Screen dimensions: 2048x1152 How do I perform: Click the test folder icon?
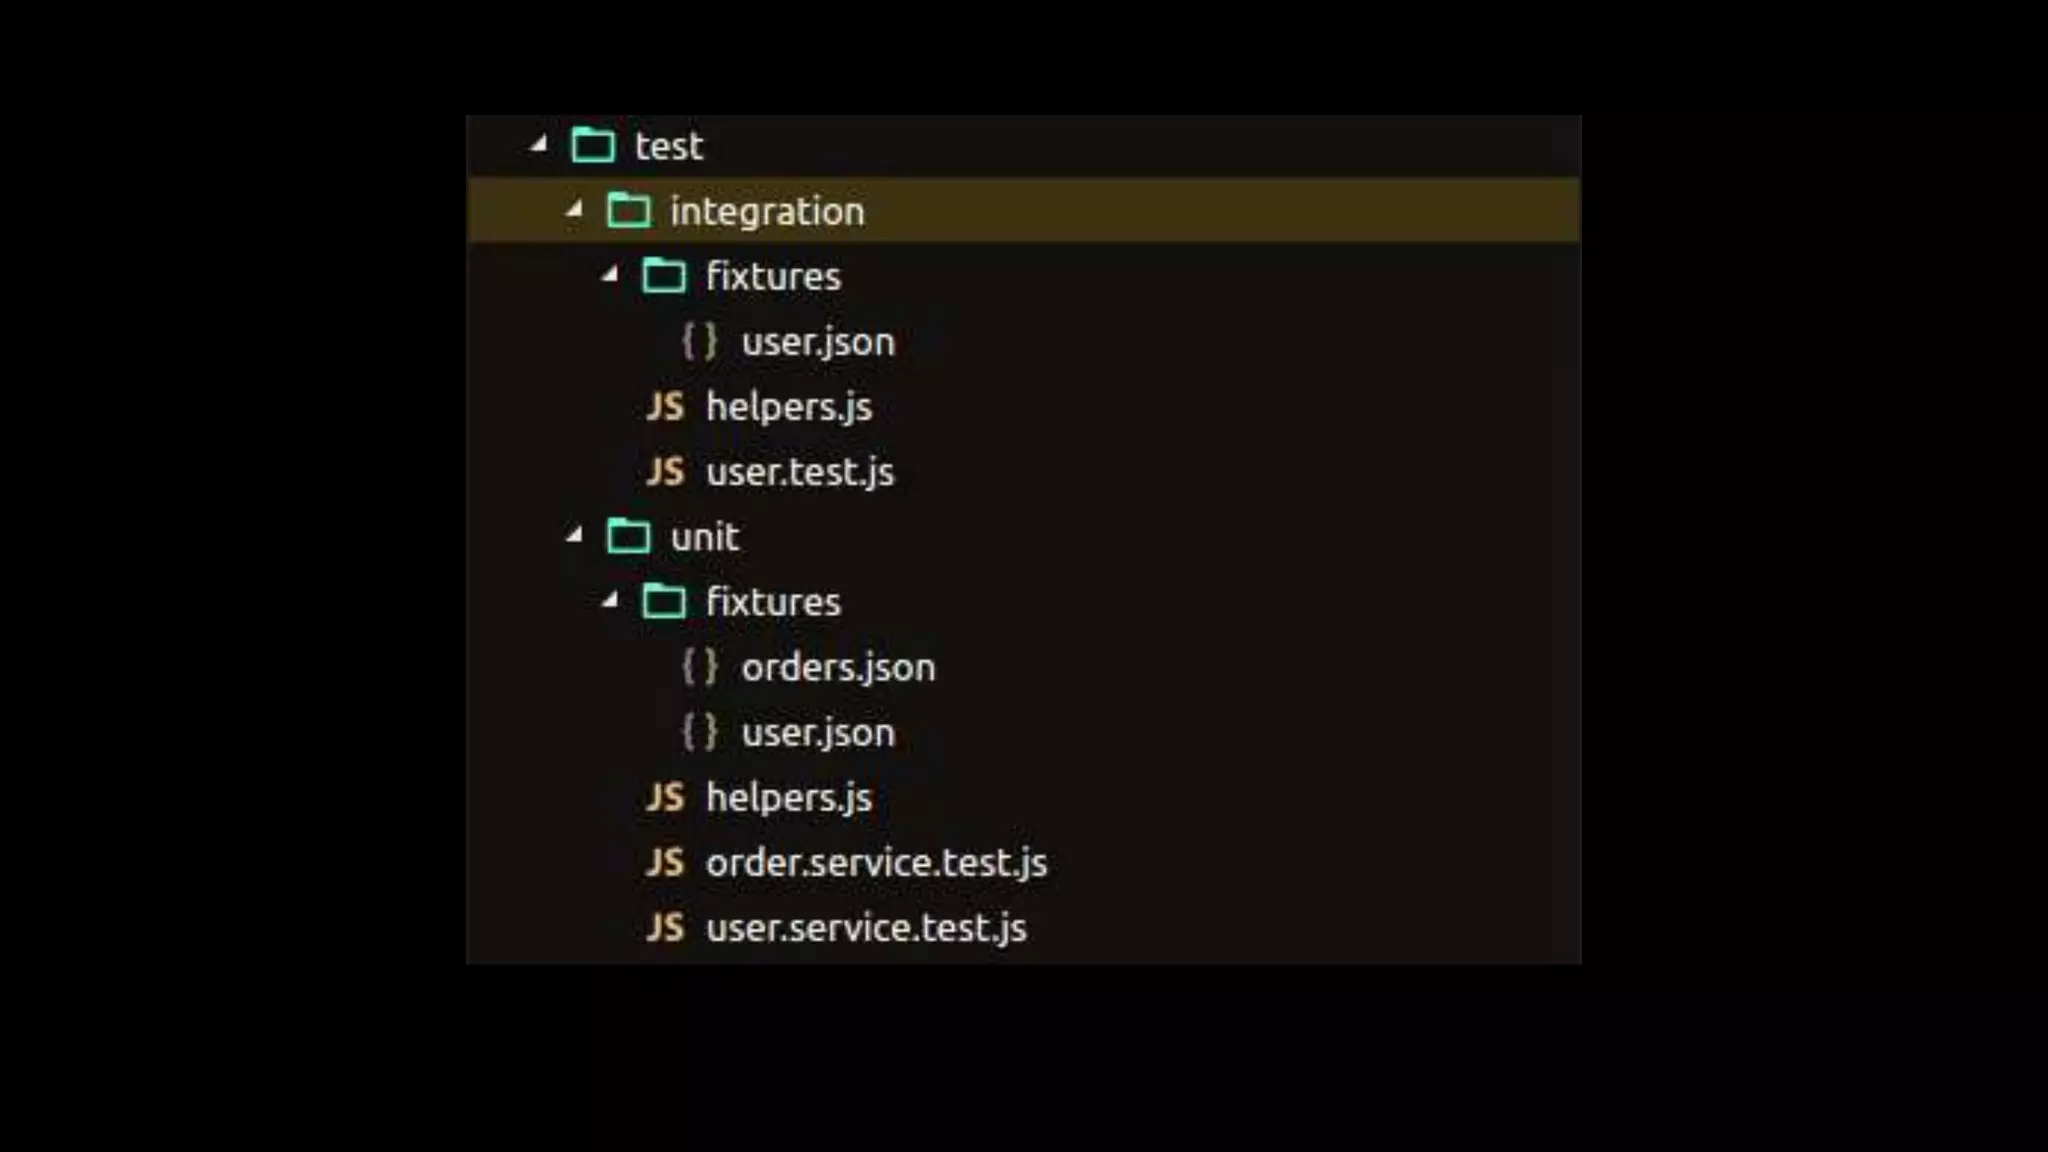[x=593, y=146]
